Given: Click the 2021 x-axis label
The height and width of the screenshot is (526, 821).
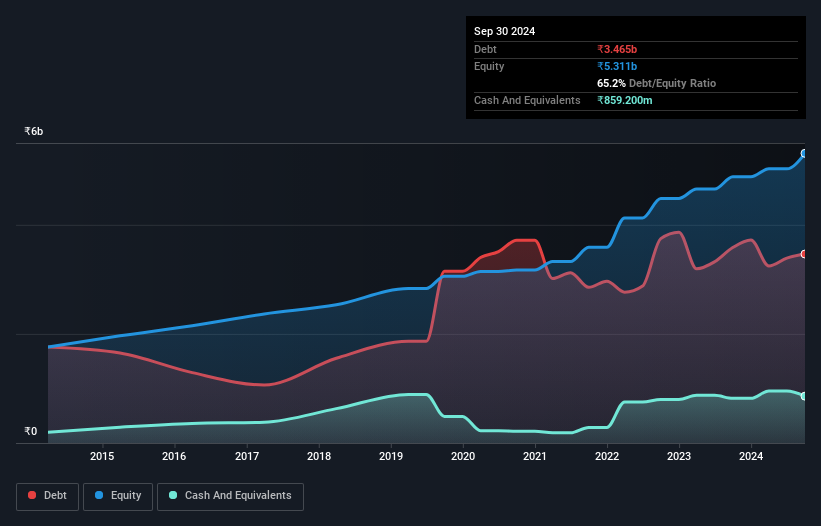Looking at the screenshot, I should pos(535,456).
